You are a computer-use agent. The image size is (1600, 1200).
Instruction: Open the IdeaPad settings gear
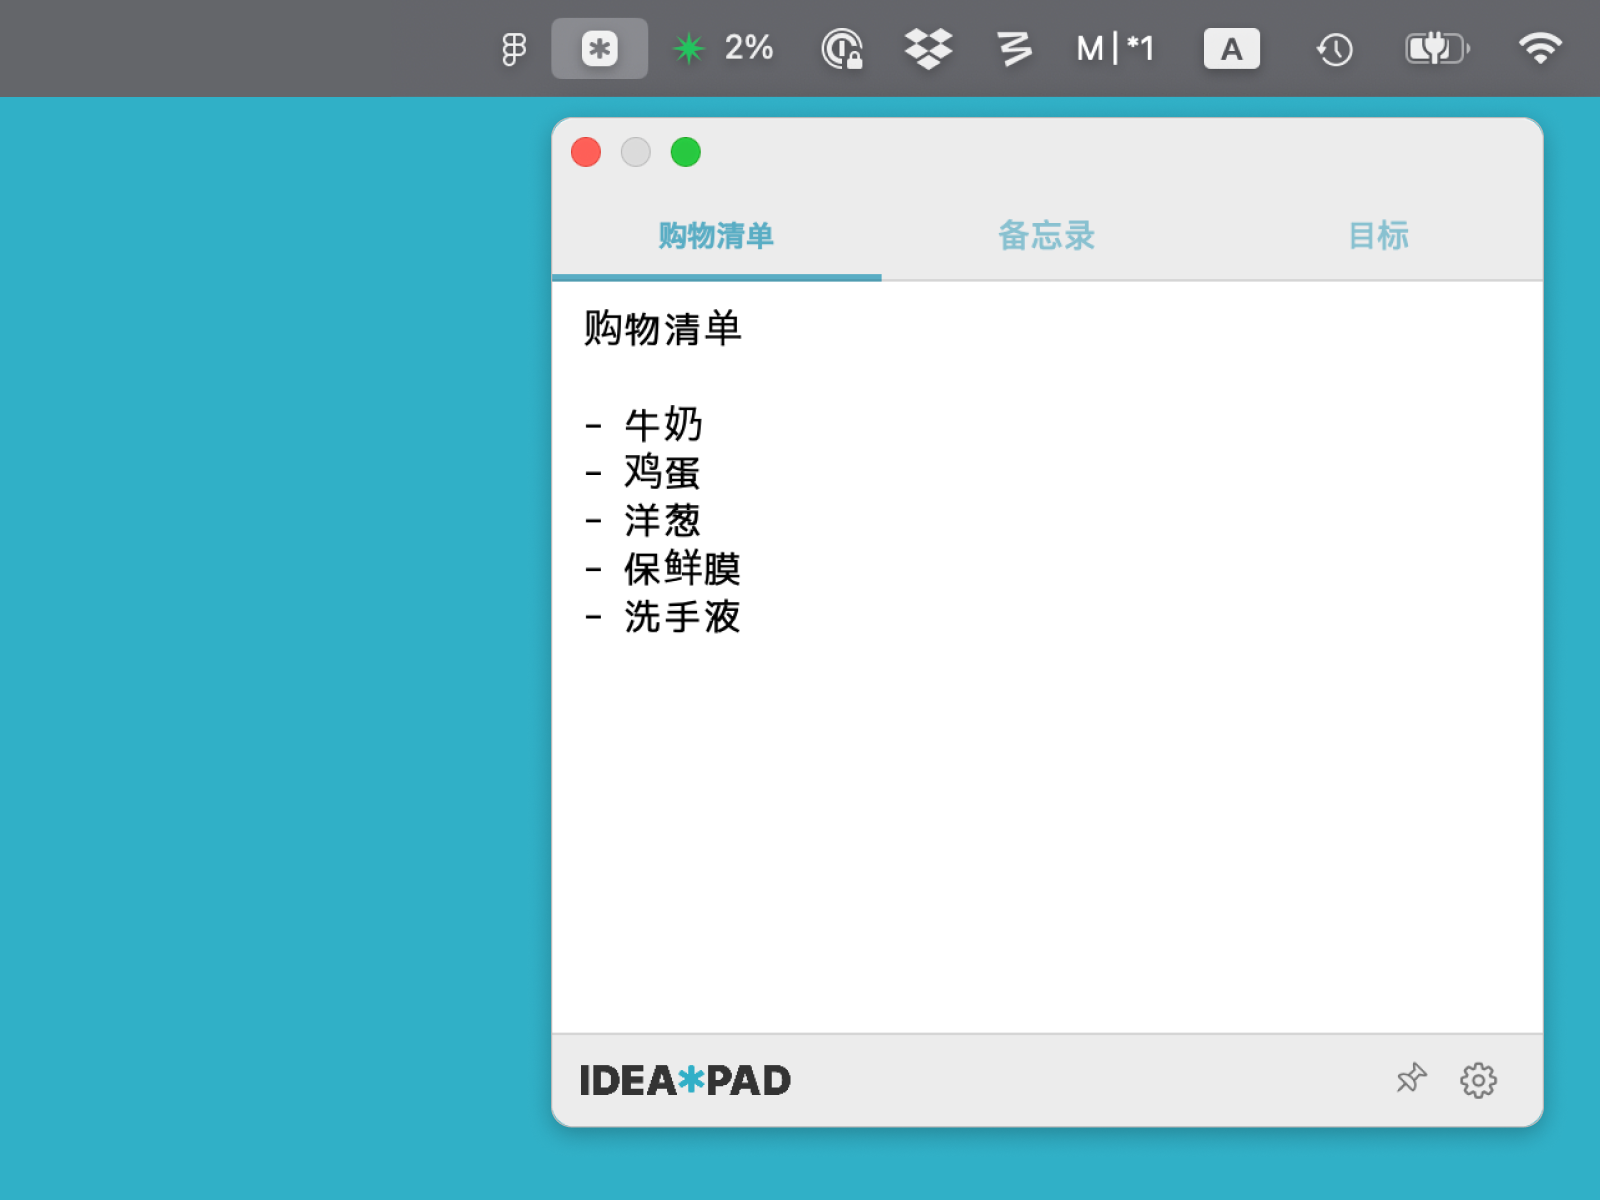coord(1479,1079)
